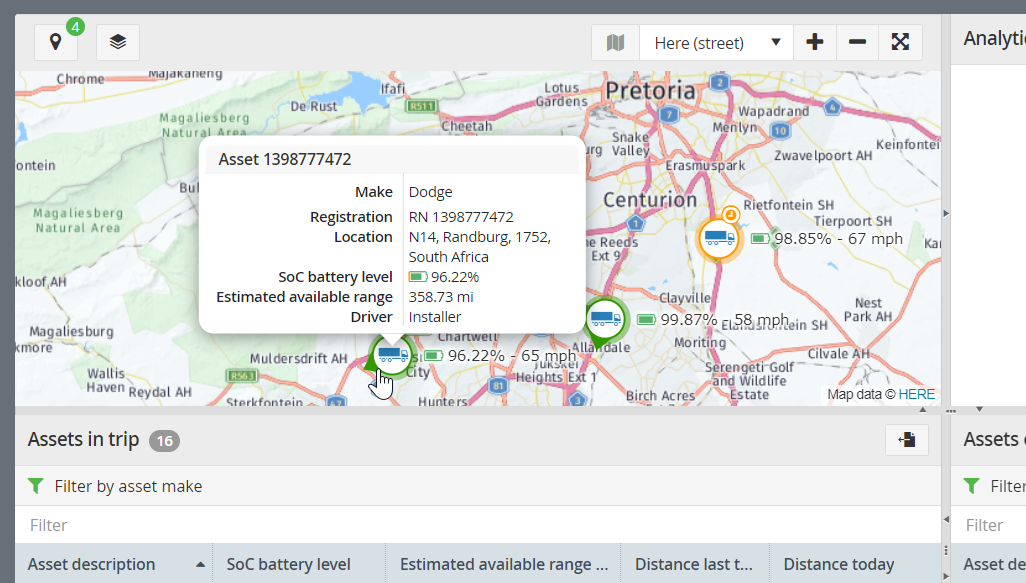Click the clock badge on orange truck marker
Viewport: 1026px width, 583px height.
point(731,215)
